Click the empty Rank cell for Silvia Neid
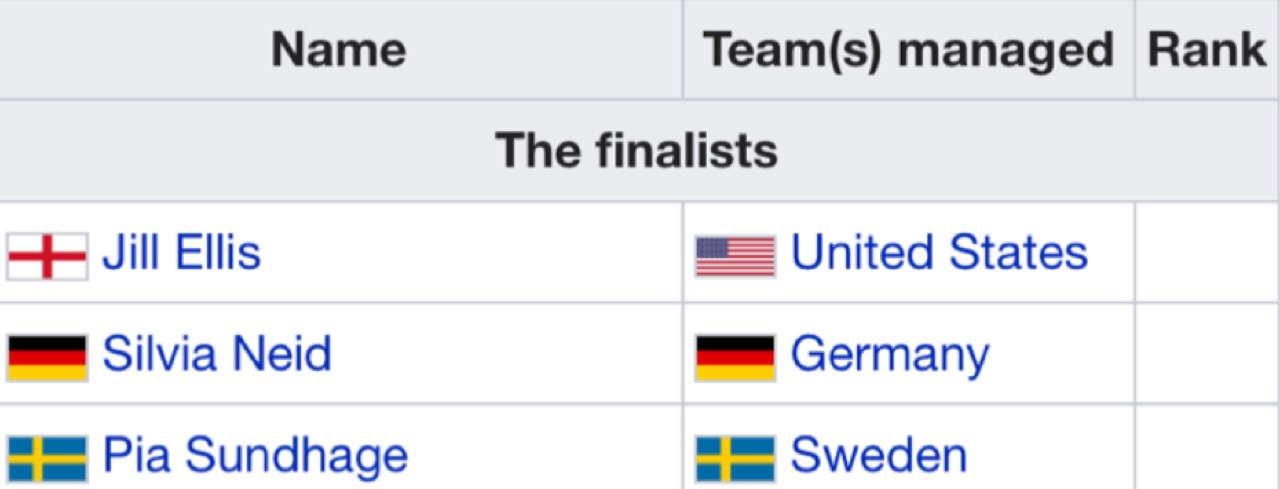 click(x=1208, y=353)
